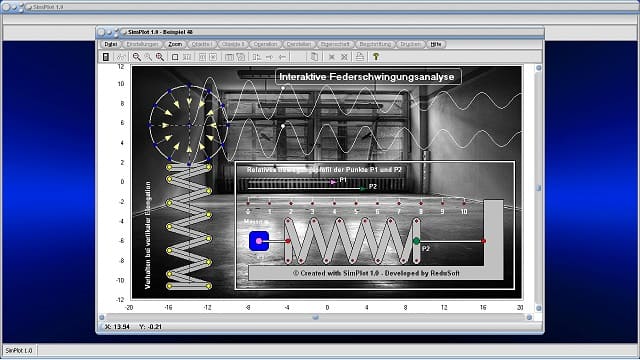The image size is (640, 360).
Task: Open the Drucken menu
Action: pyautogui.click(x=410, y=44)
